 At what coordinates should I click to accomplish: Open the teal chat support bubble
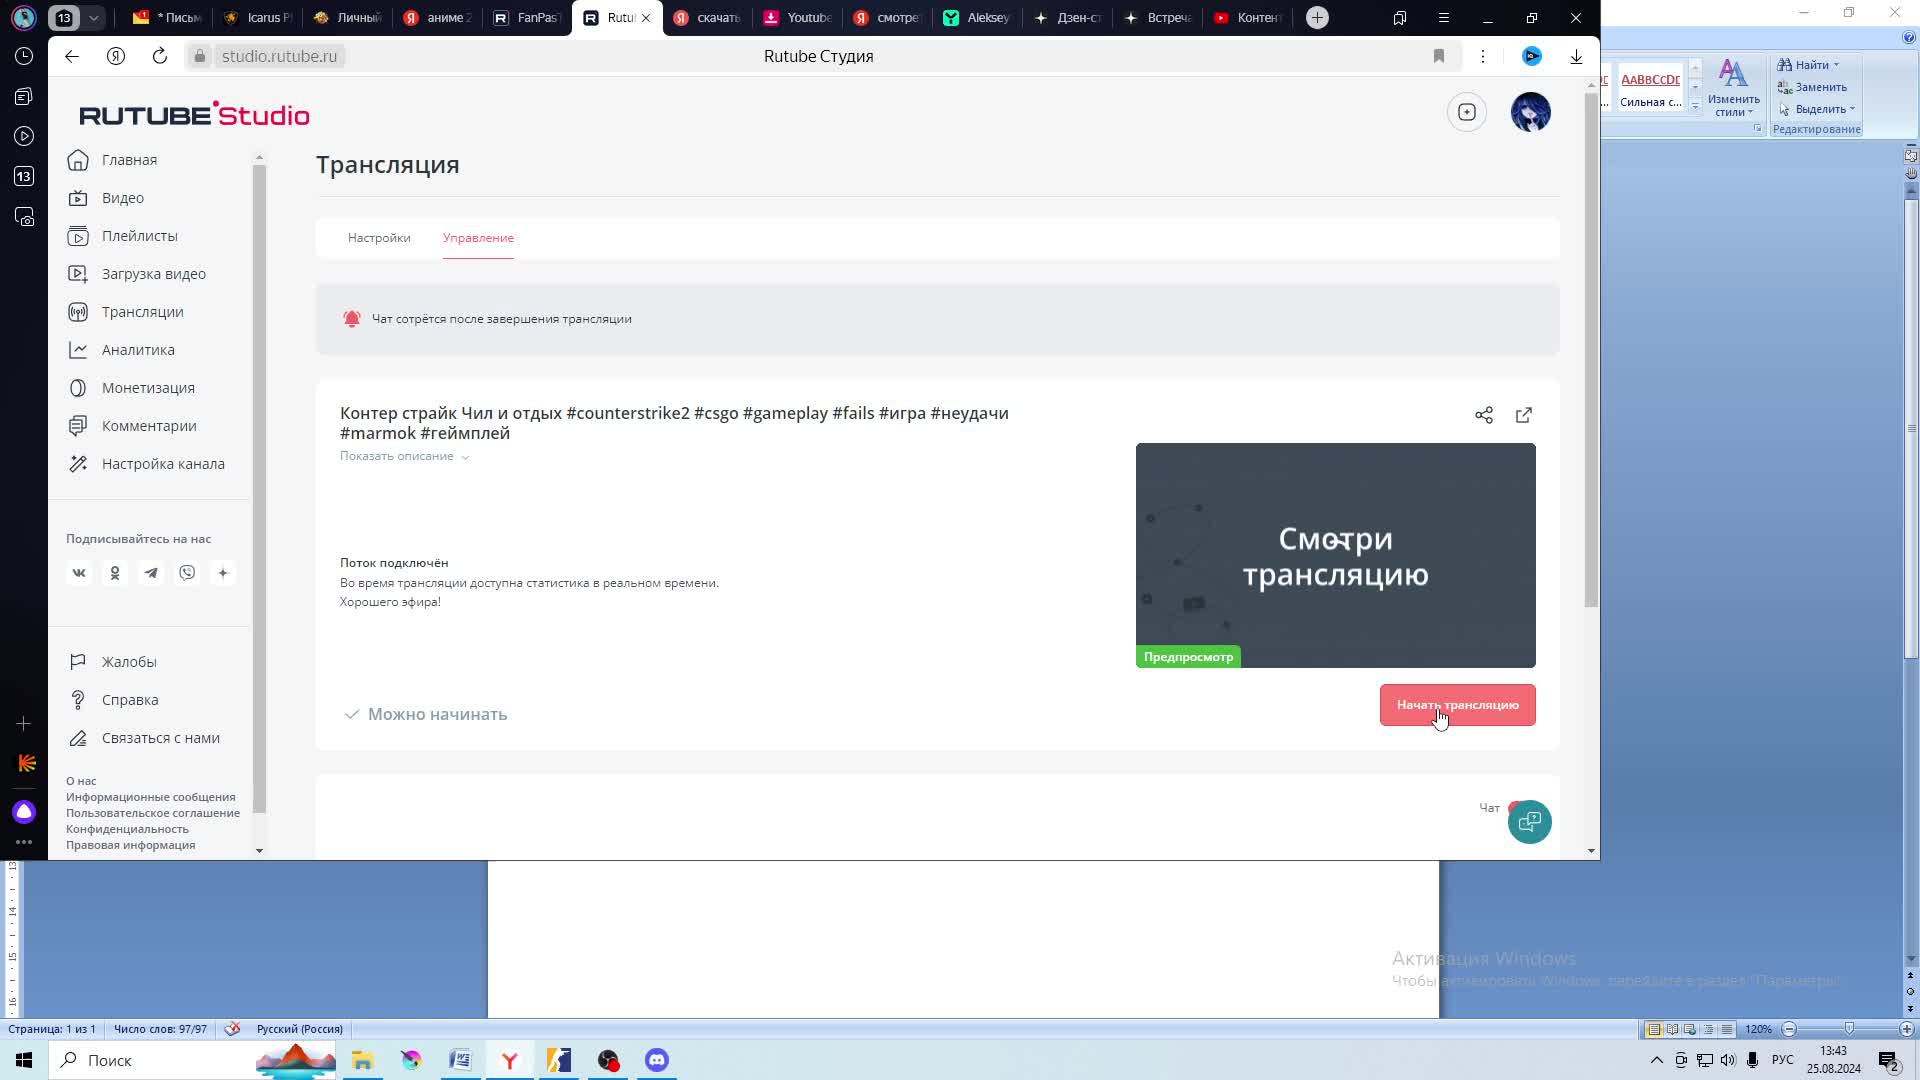coord(1529,822)
